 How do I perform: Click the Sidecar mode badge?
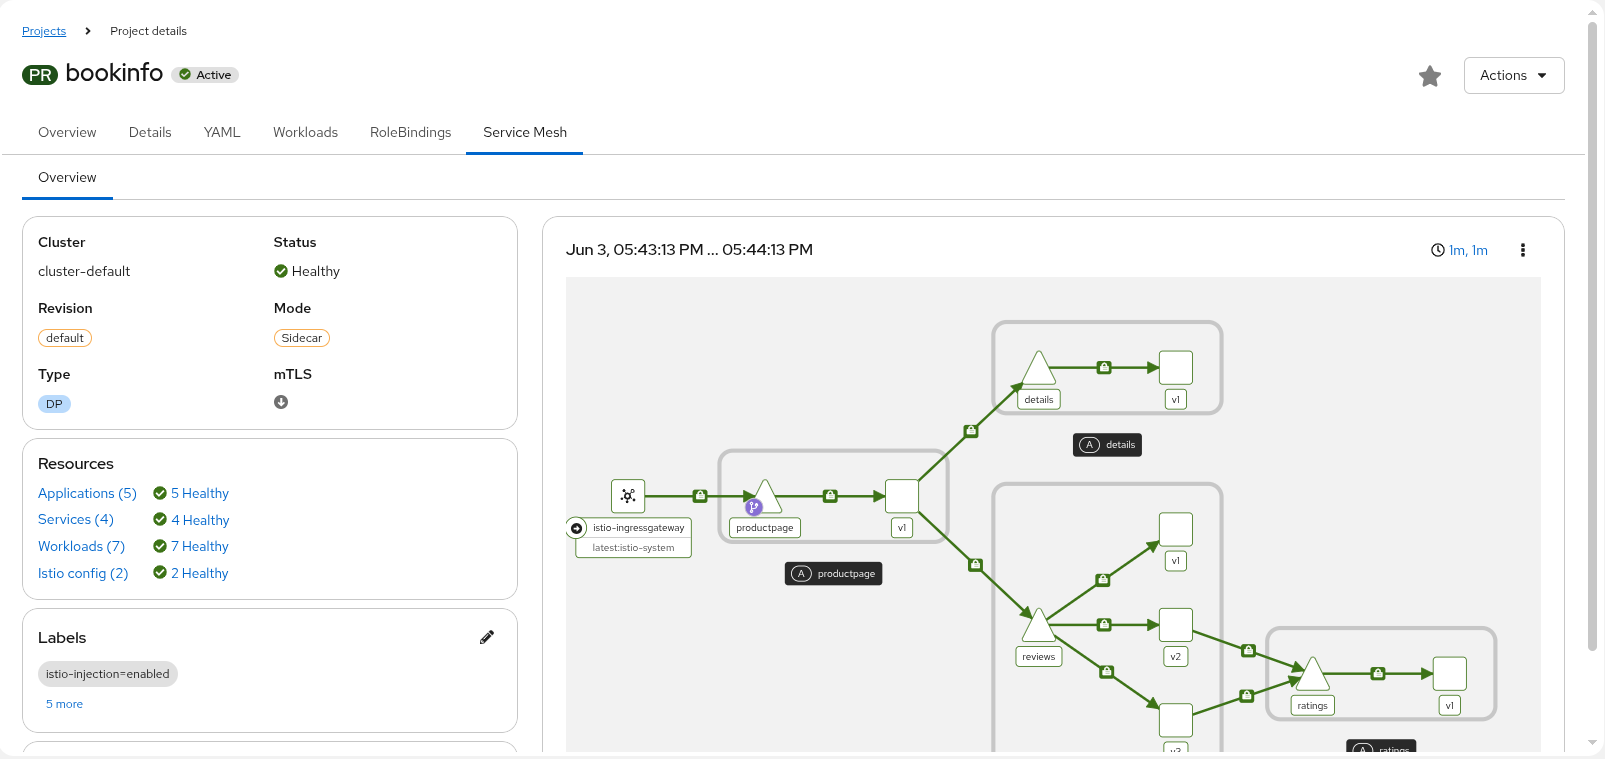pyautogui.click(x=301, y=338)
